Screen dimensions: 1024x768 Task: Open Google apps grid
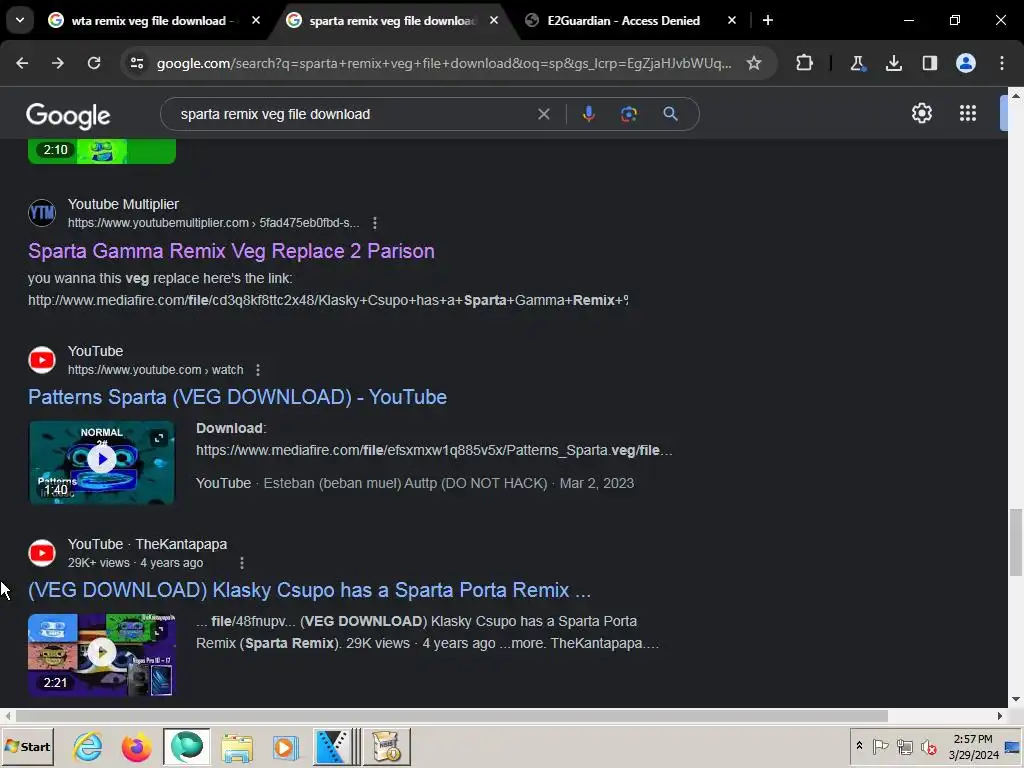tap(968, 114)
